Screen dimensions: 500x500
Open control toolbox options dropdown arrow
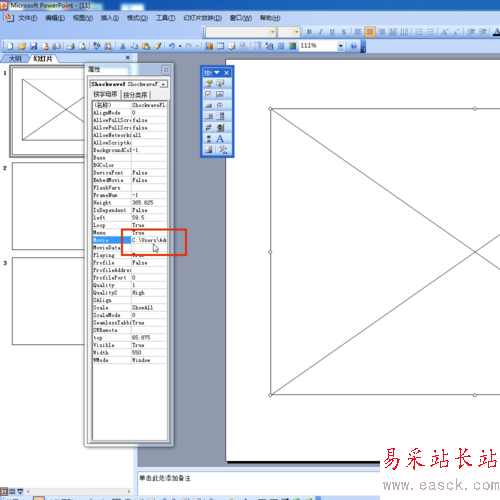pyautogui.click(x=217, y=72)
